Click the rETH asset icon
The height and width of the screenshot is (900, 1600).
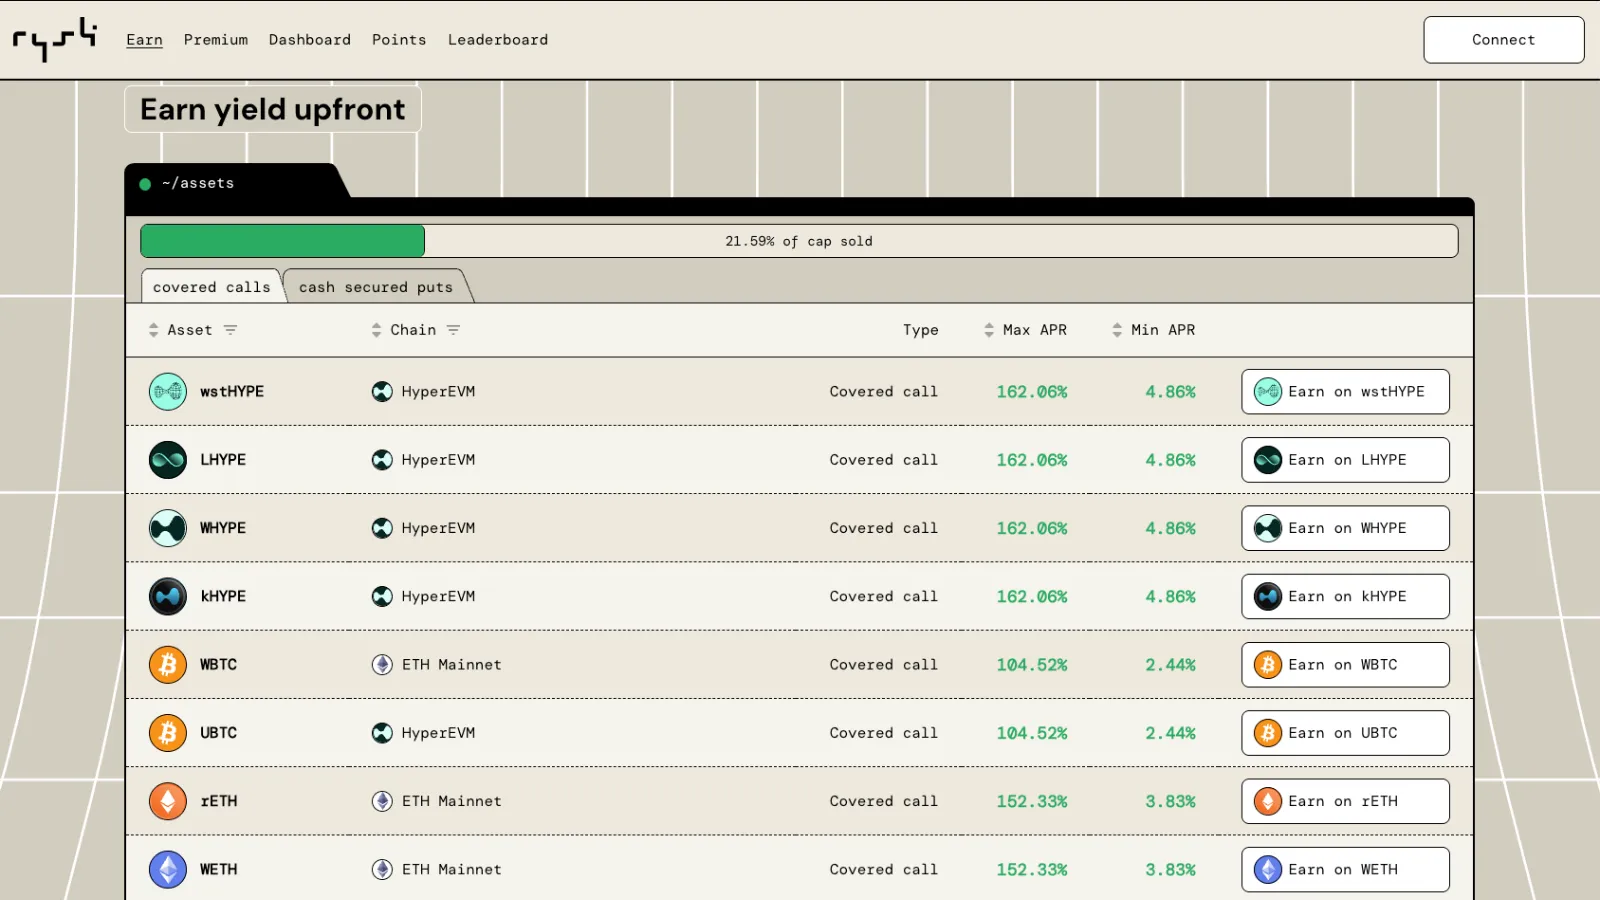tap(168, 801)
